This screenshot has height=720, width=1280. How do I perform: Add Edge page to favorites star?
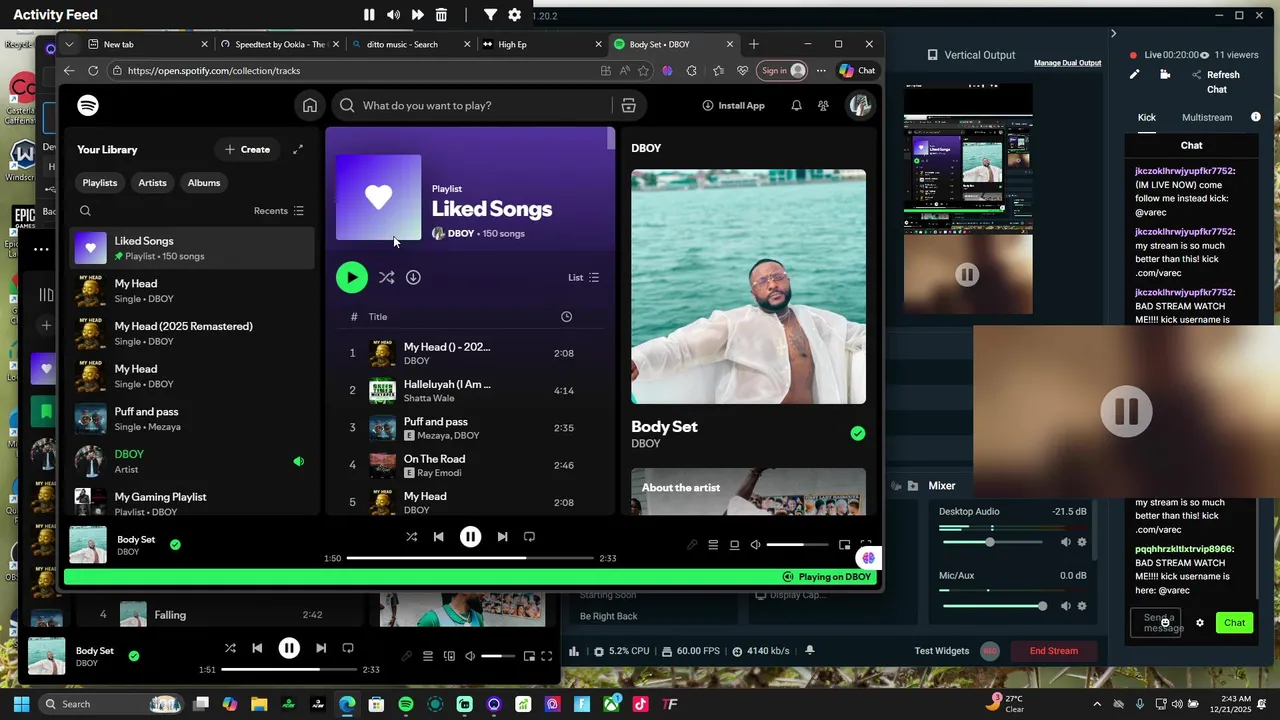[643, 71]
